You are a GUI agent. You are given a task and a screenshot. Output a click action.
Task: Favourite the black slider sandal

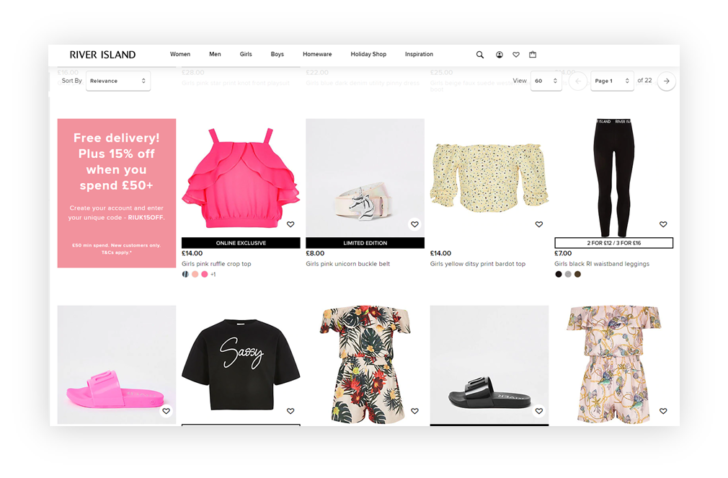539,411
